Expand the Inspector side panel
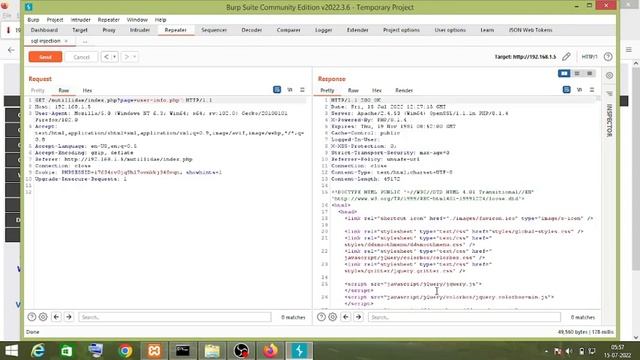Screen dimensions: 640x360 coord(609,120)
